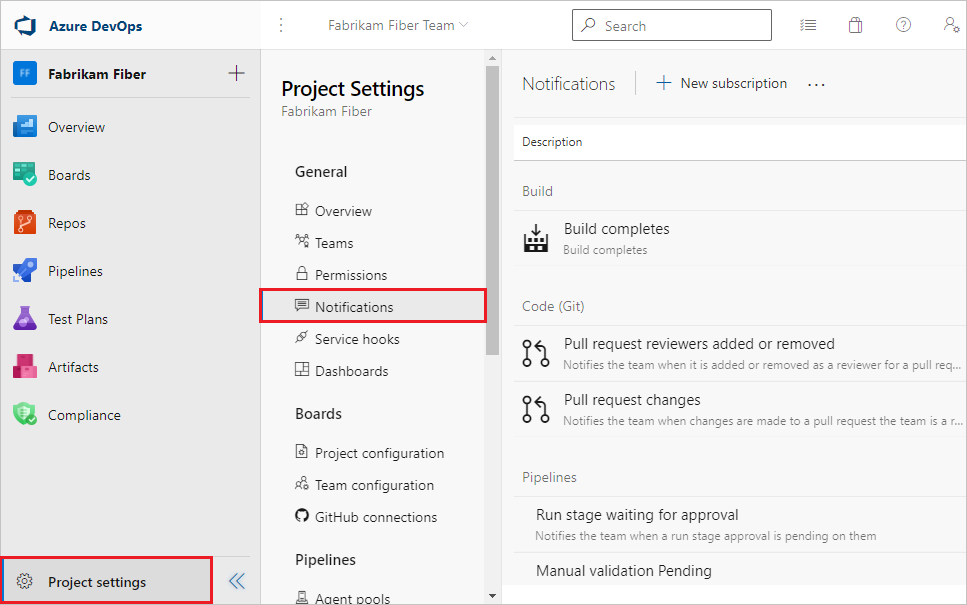The height and width of the screenshot is (605, 967).
Task: Open the more actions ellipsis next to New subscription
Action: [816, 84]
